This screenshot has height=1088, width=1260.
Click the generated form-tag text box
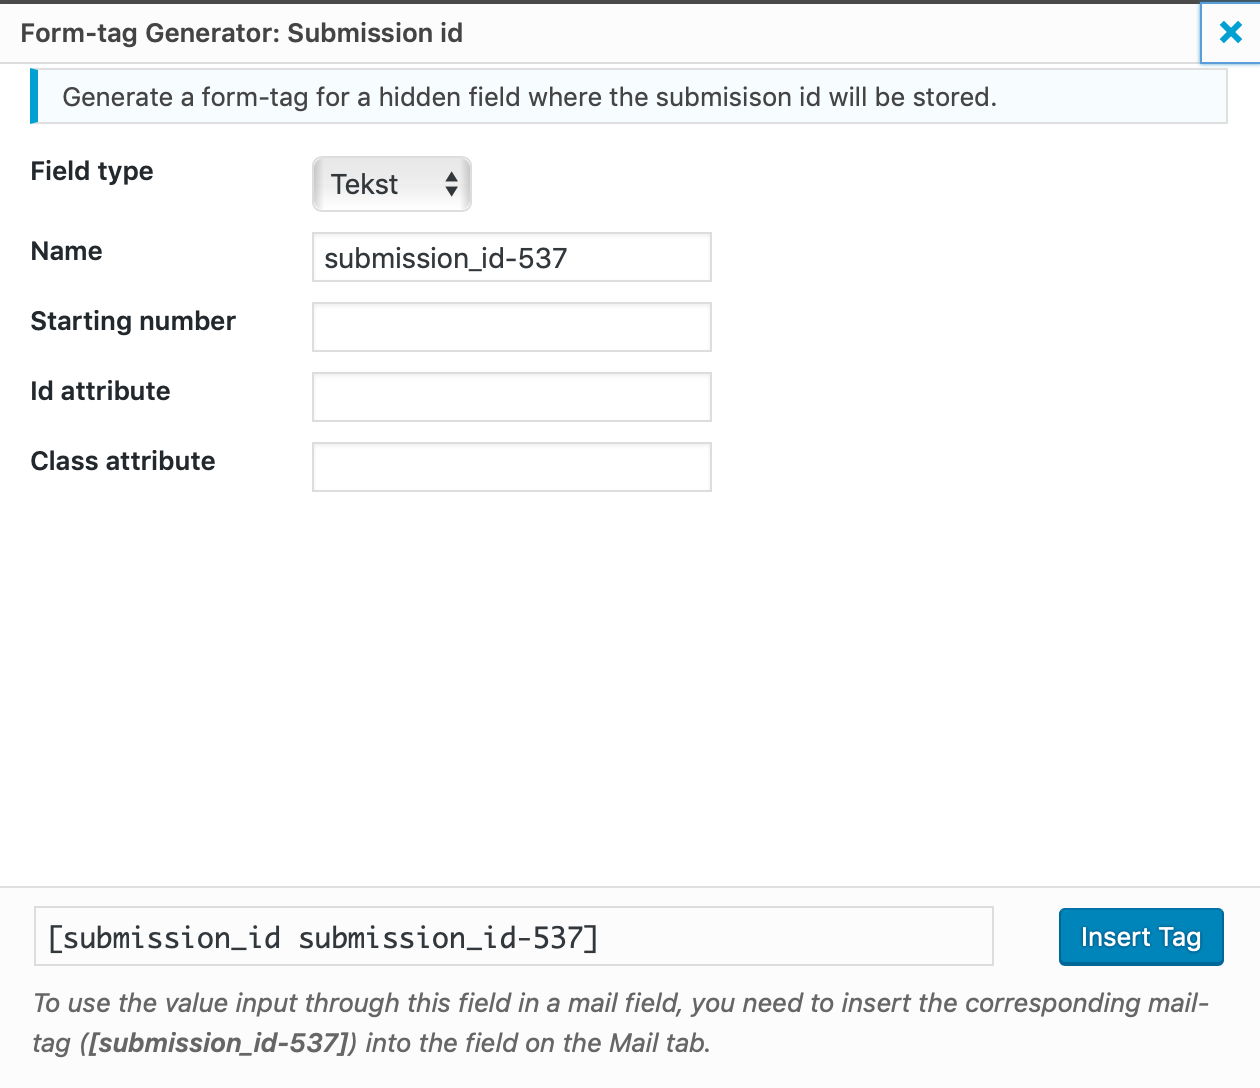click(x=514, y=936)
